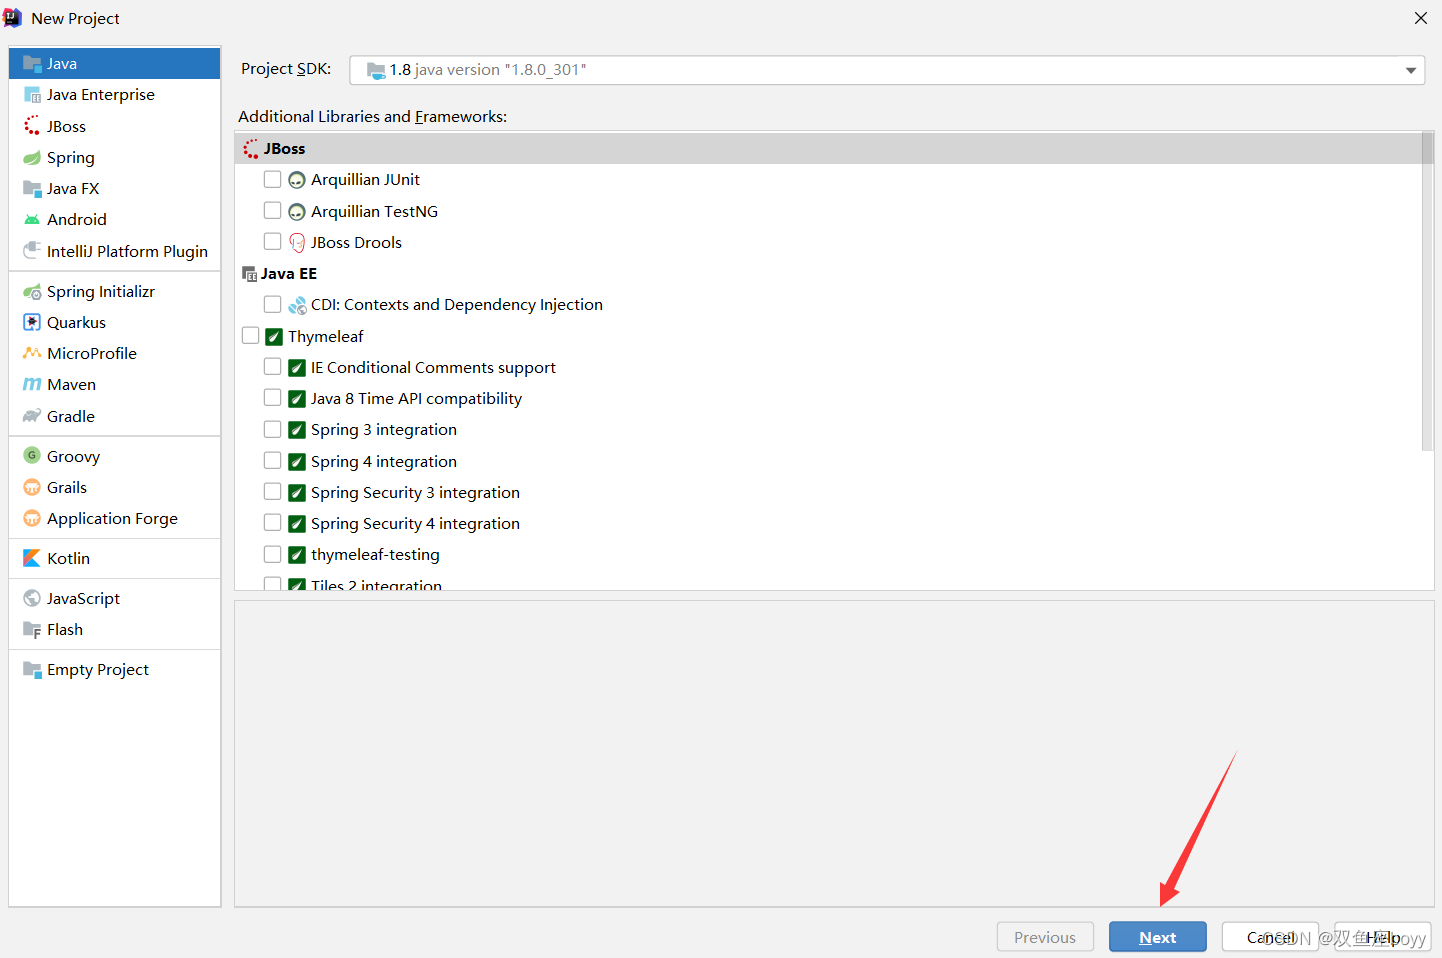Screen dimensions: 1442x958
Task: Click the Flash folder icon
Action: coord(32,629)
